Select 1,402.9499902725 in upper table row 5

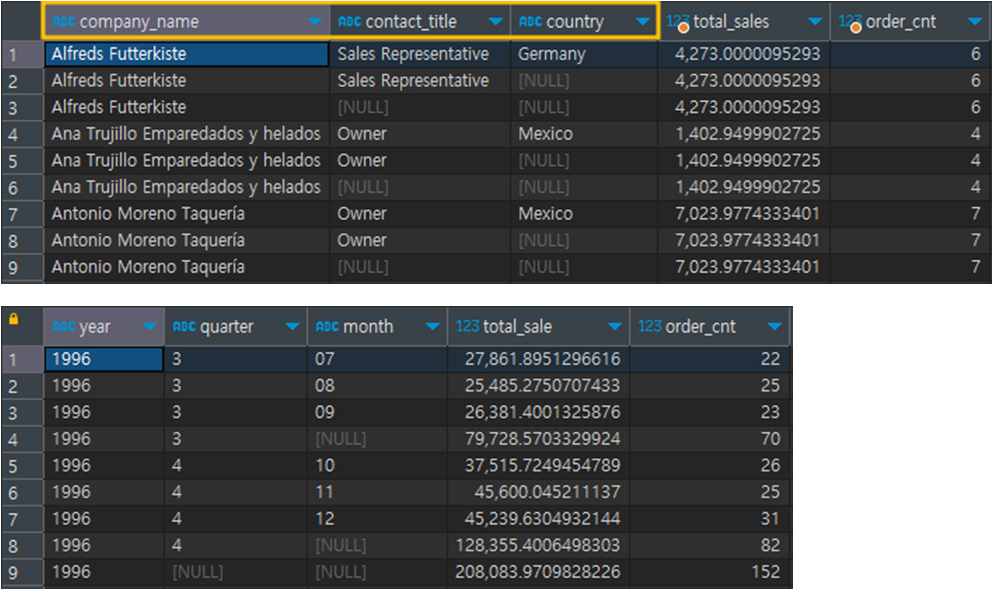click(x=744, y=161)
